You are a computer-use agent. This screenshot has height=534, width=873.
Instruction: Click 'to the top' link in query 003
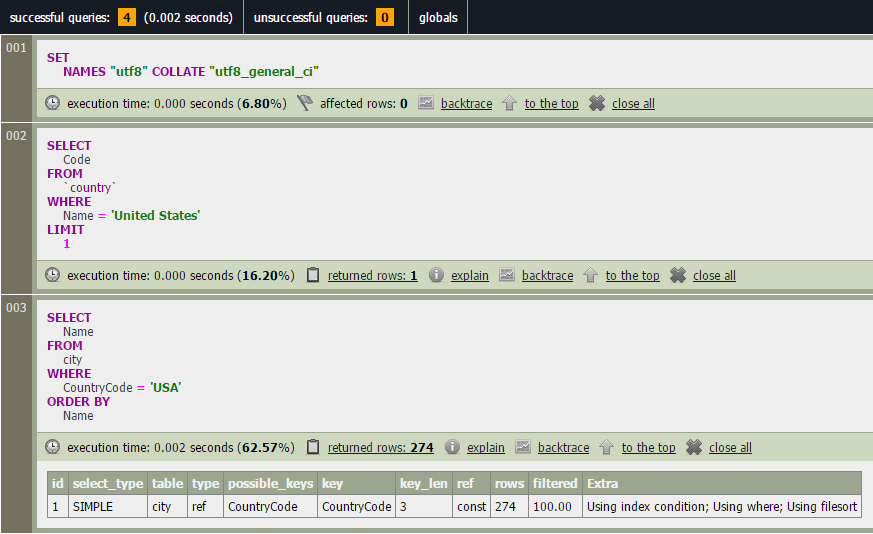(x=649, y=448)
